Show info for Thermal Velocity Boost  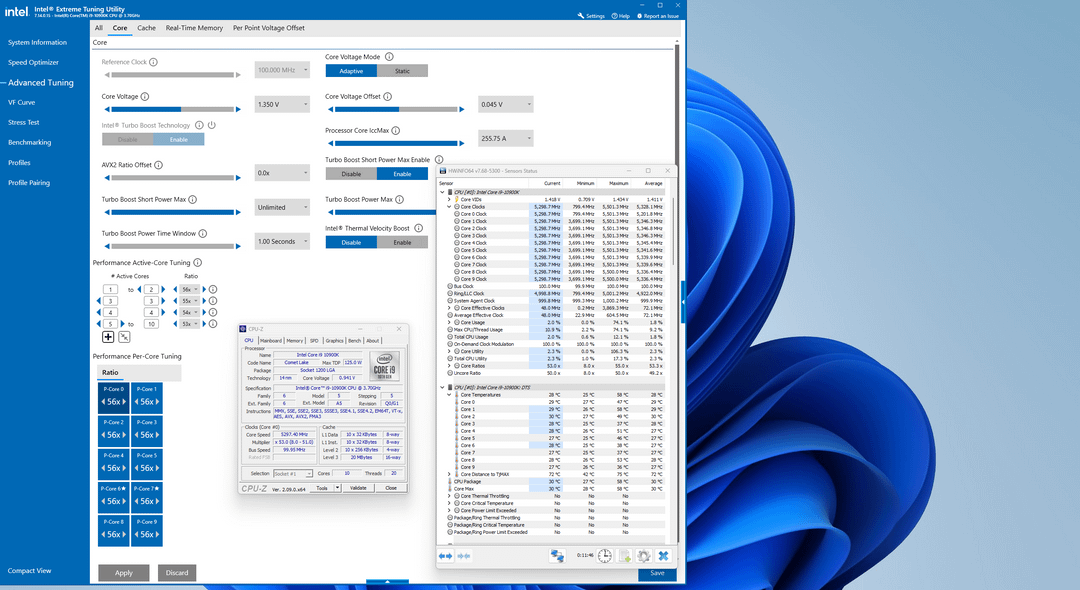point(418,228)
